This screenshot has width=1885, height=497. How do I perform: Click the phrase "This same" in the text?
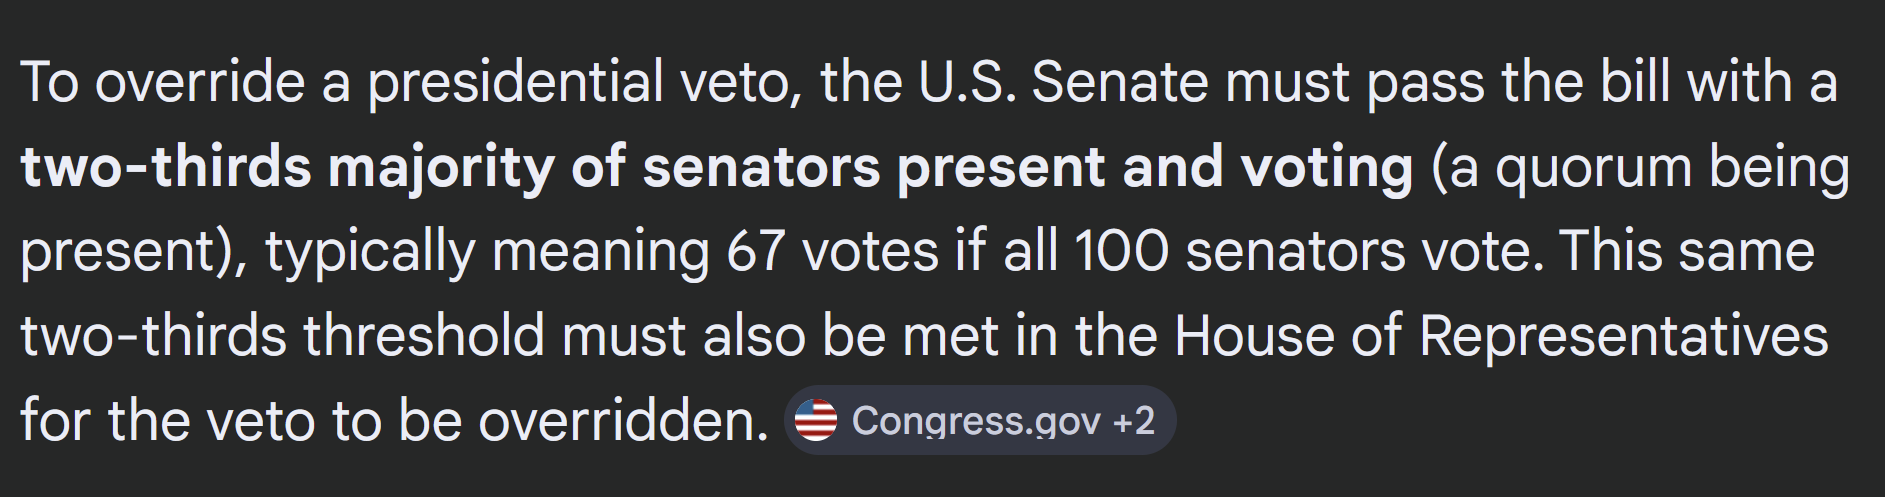coord(1686,251)
